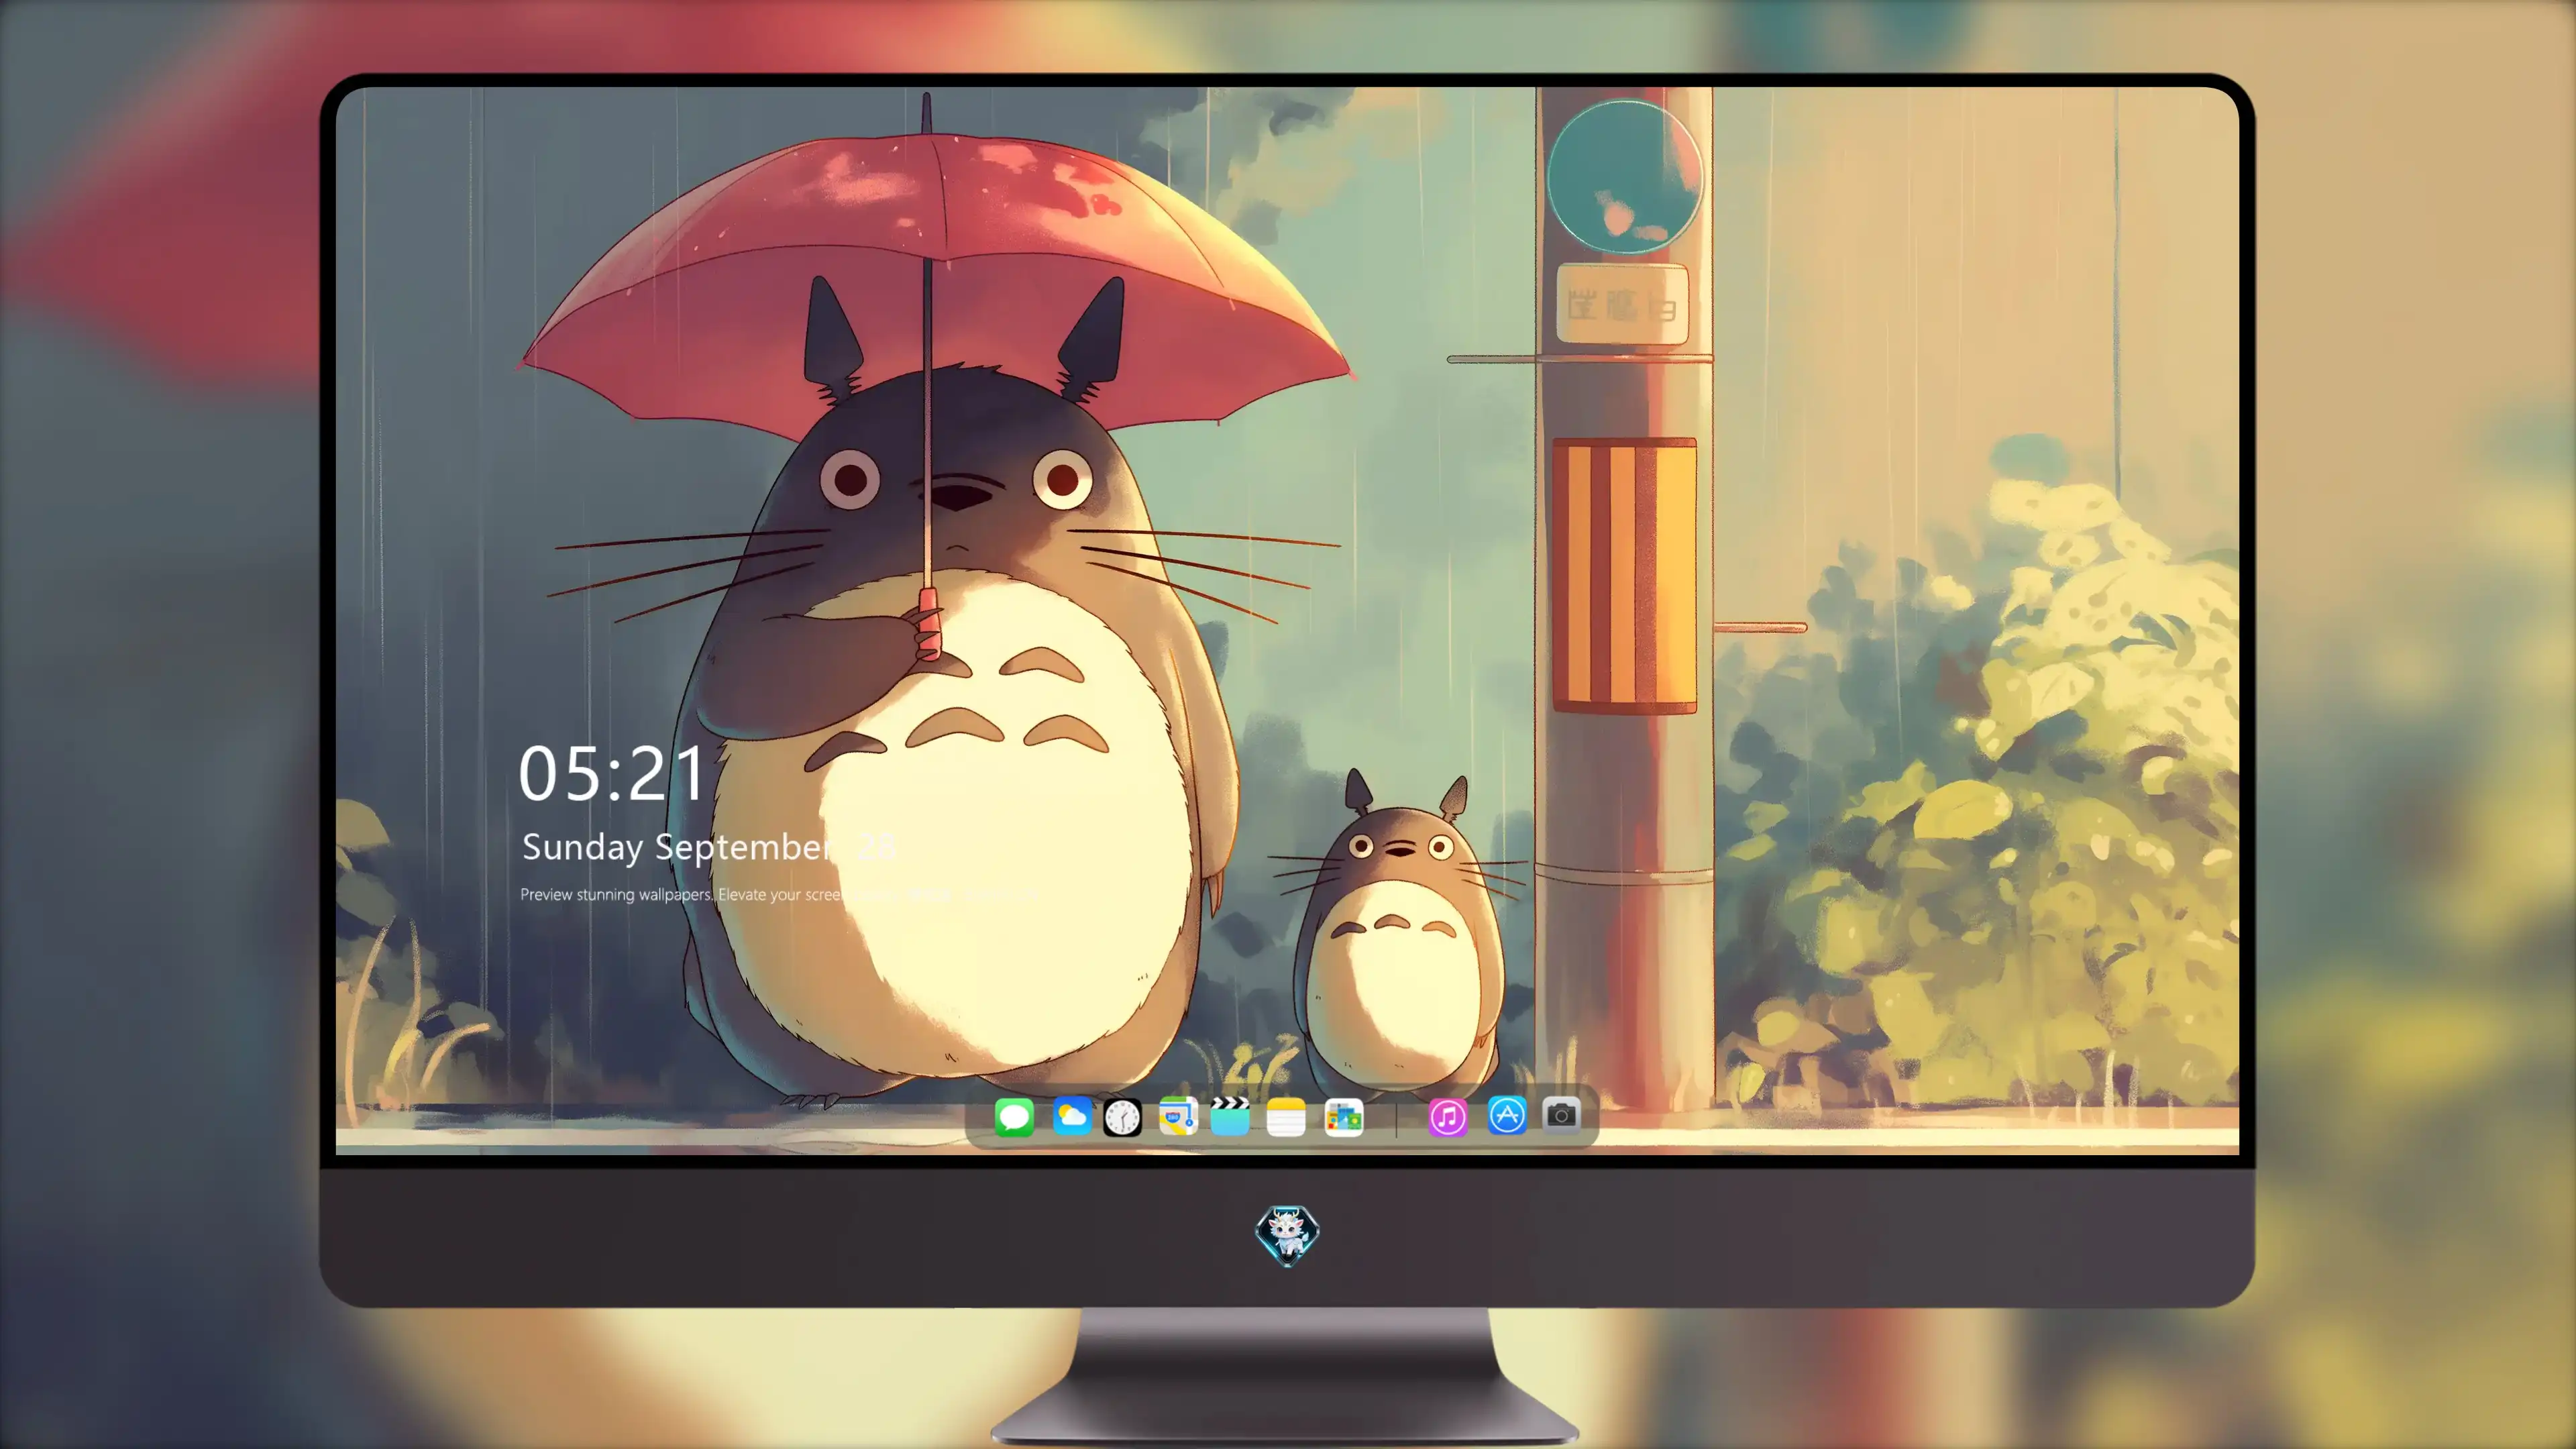Viewport: 2576px width, 1449px height.
Task: Open the Maps app in the dock
Action: click(1178, 1117)
